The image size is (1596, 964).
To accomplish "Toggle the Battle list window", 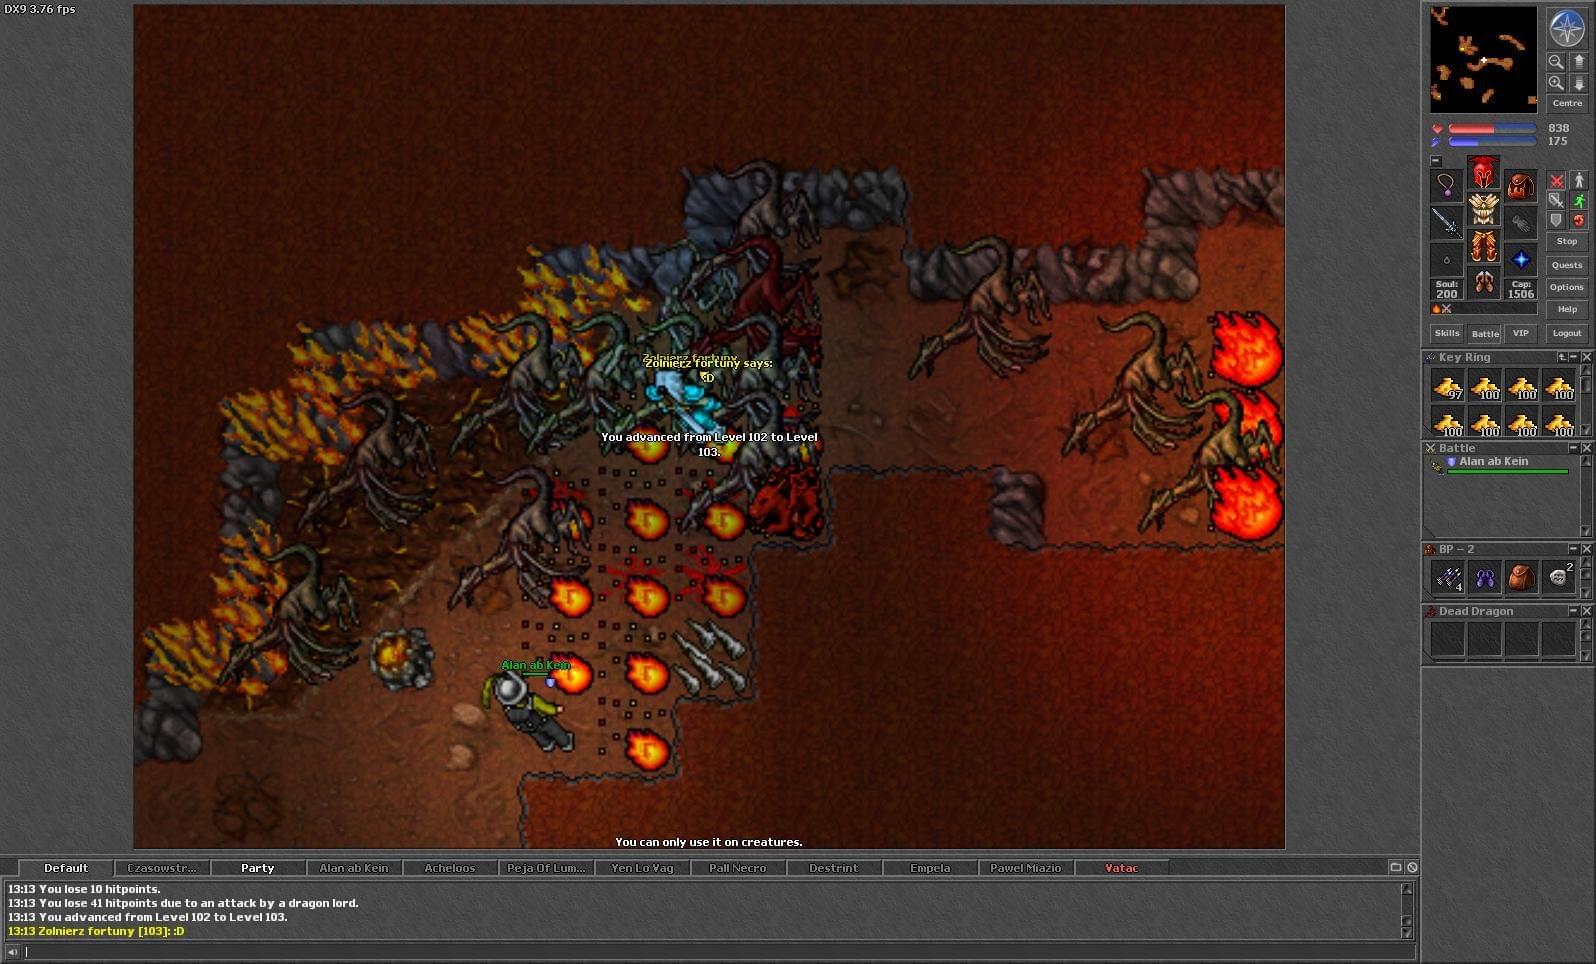I will (x=1484, y=334).
